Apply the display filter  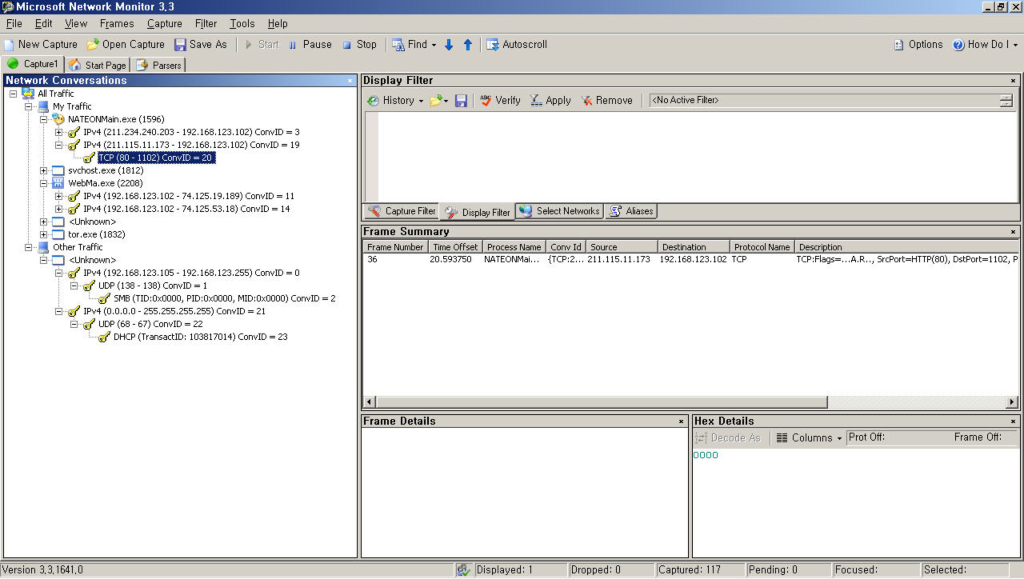pos(550,101)
